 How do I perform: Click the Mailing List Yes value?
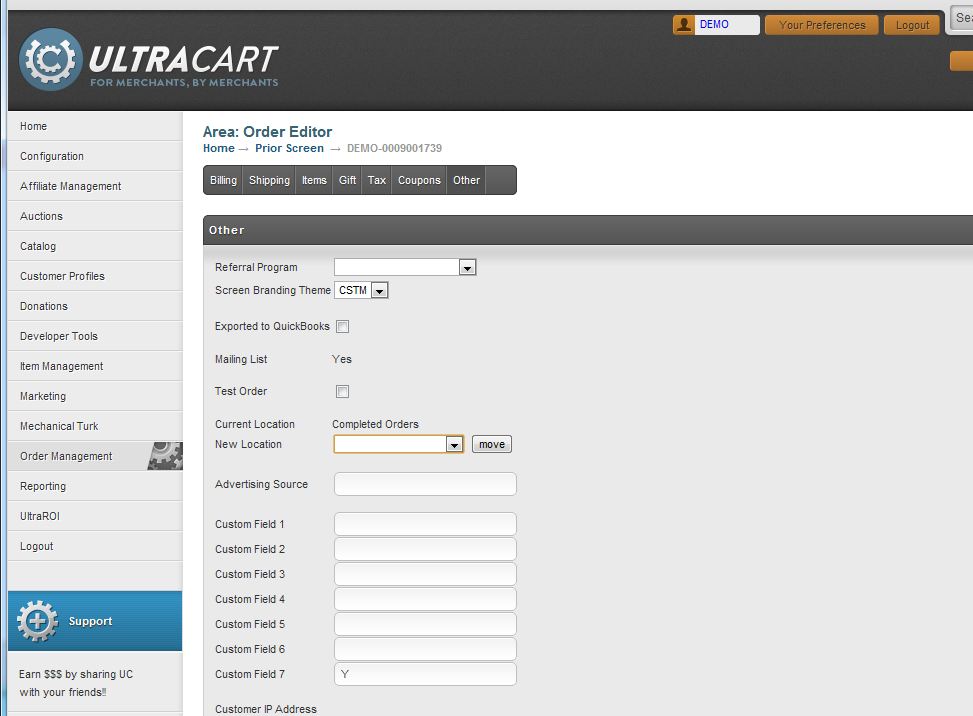[x=342, y=359]
